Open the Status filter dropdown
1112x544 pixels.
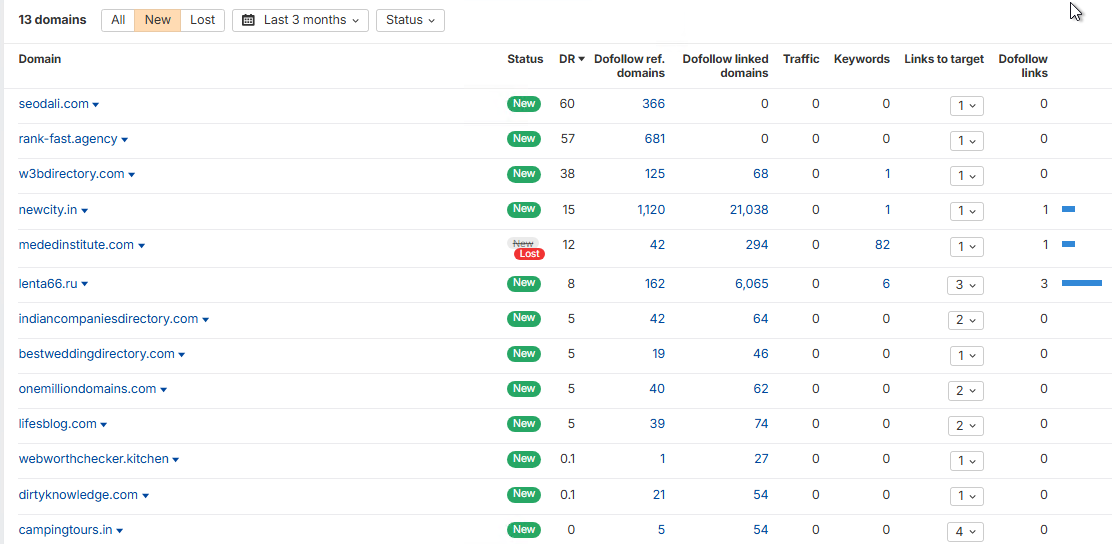tap(410, 20)
